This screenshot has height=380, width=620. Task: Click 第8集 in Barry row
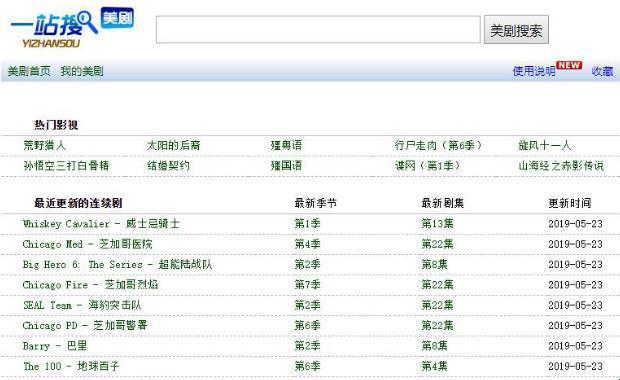(434, 346)
